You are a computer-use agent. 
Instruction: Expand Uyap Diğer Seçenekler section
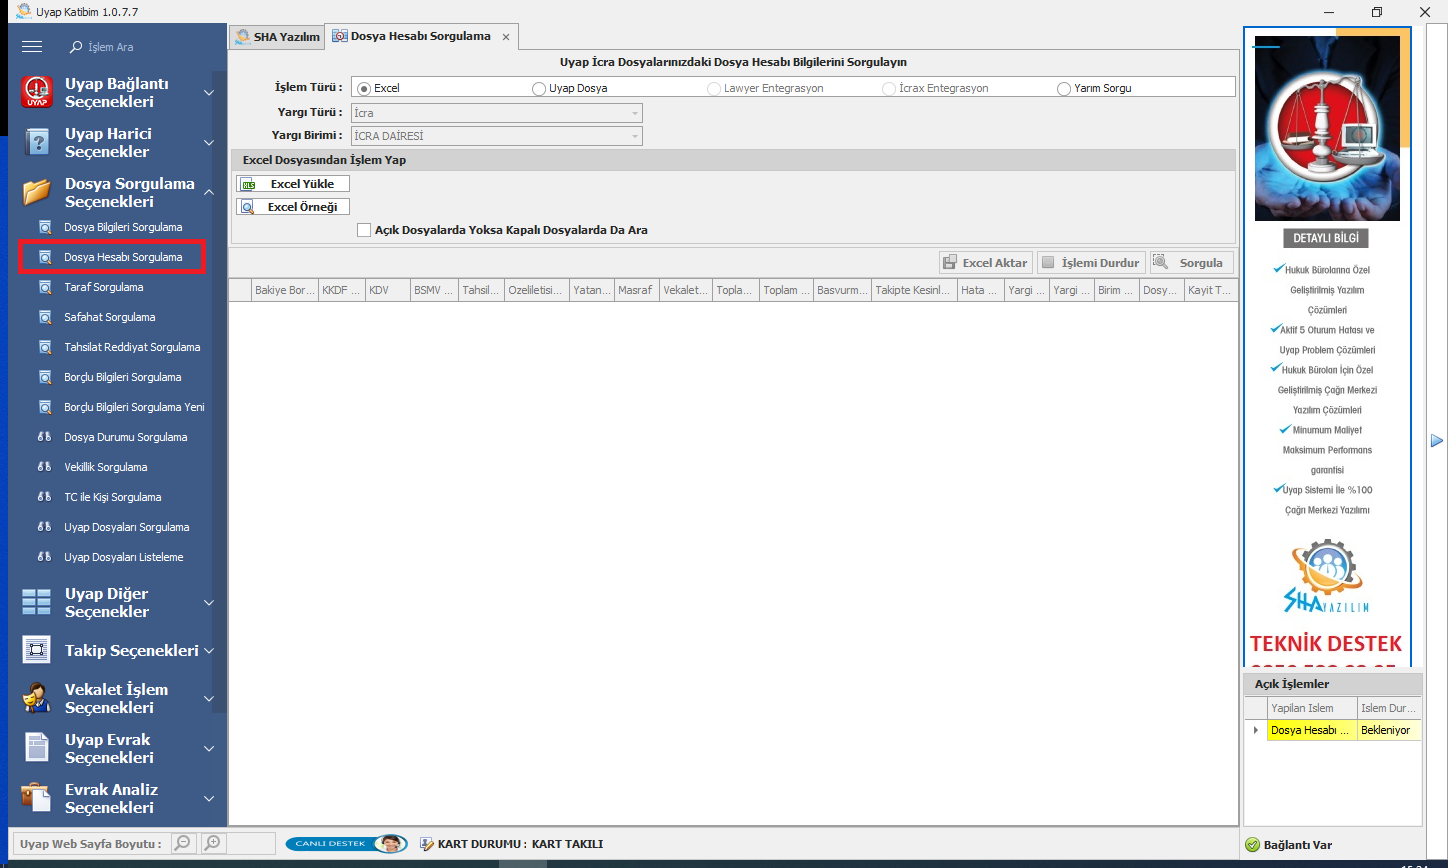(x=209, y=602)
